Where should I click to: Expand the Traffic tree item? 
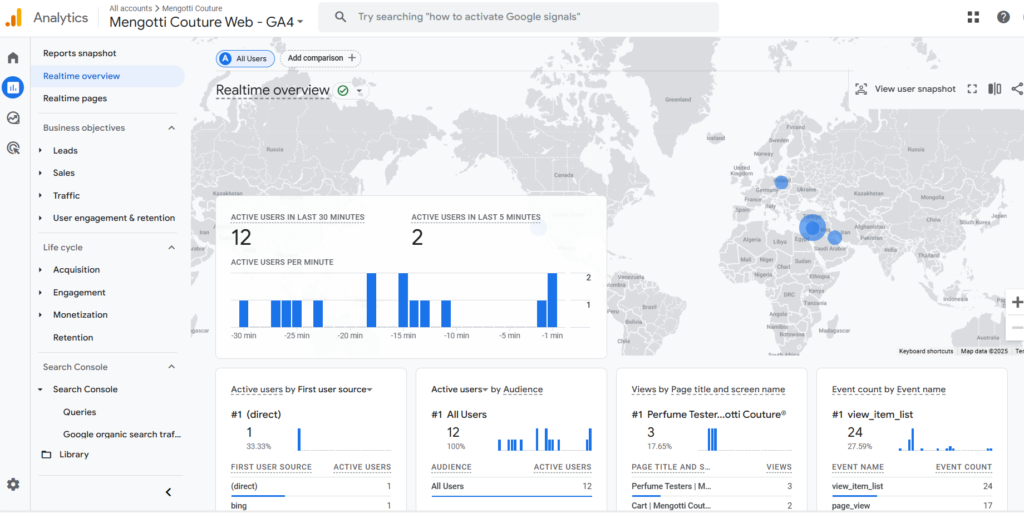[x=40, y=196]
